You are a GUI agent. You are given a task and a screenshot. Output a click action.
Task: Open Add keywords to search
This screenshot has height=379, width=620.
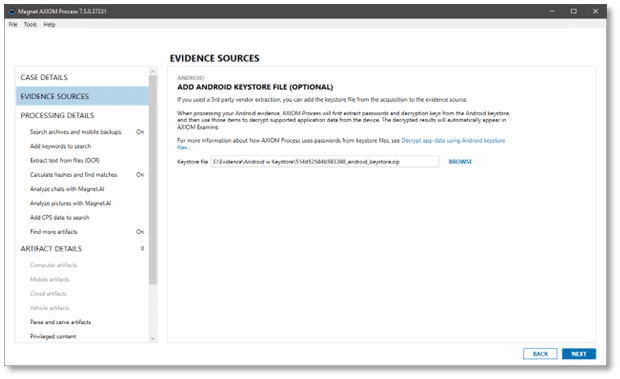pyautogui.click(x=60, y=146)
